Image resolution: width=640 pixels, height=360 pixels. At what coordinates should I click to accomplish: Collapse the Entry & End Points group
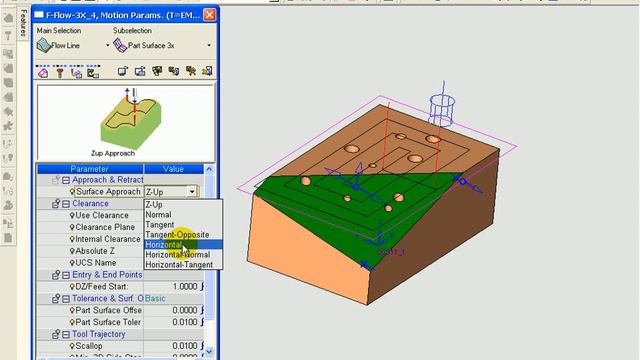tap(66, 275)
